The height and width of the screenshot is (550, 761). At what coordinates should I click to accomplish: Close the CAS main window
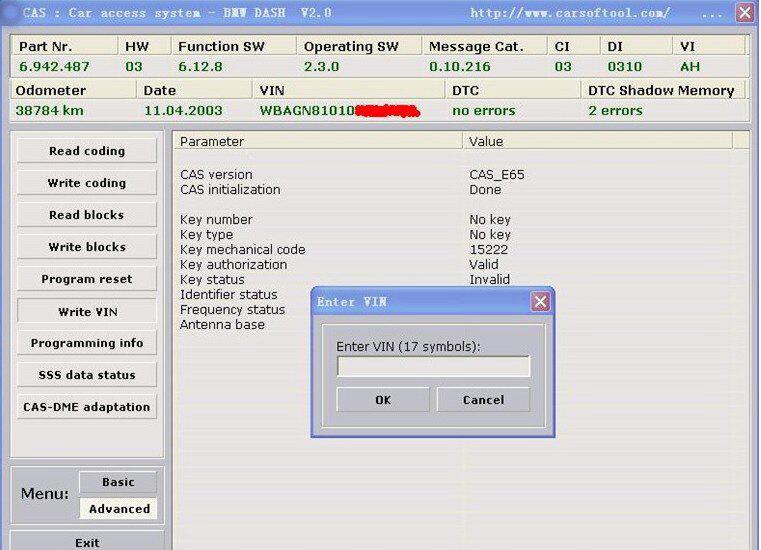[745, 12]
